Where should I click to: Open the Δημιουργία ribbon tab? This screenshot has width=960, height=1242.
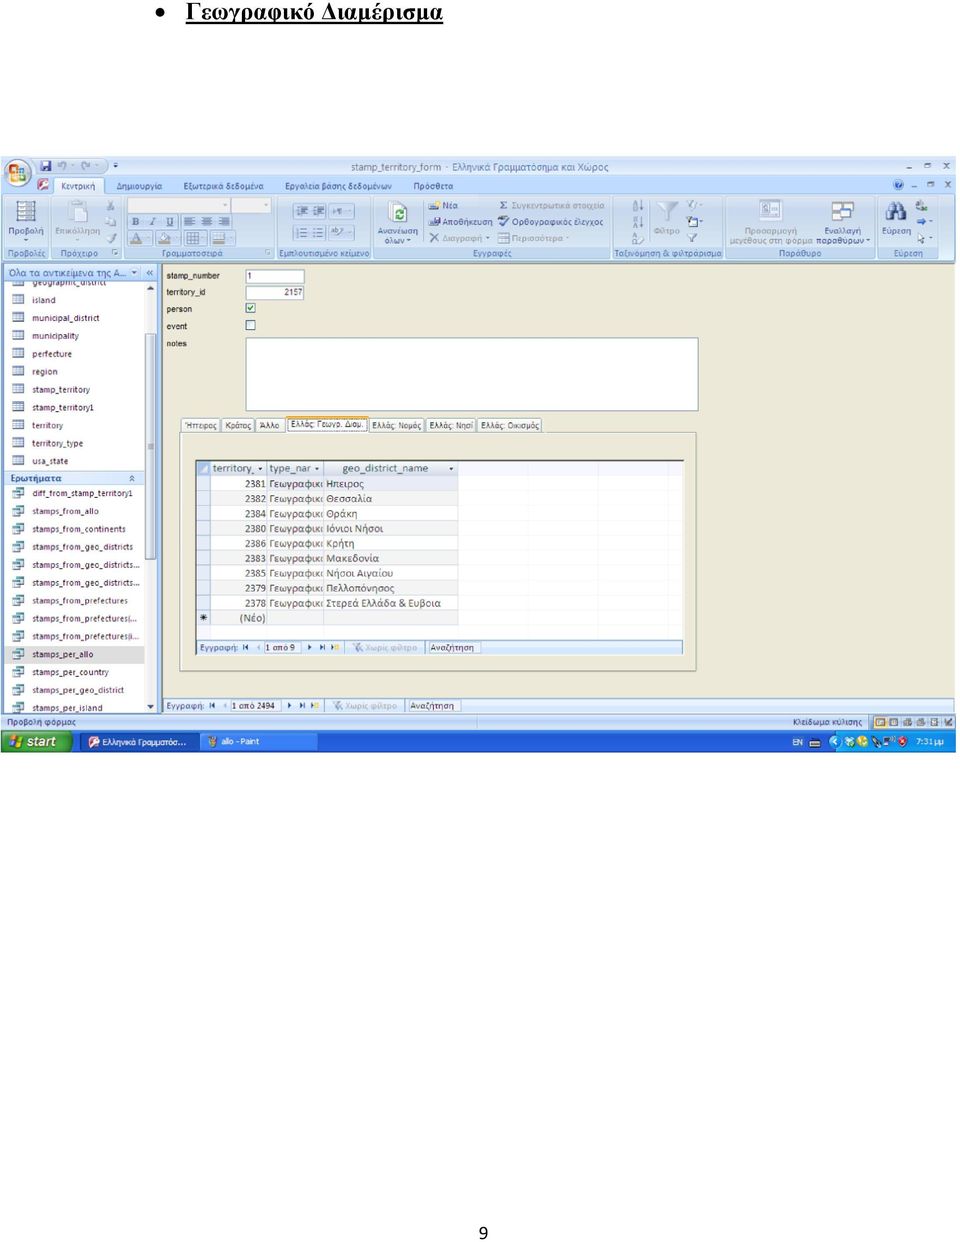point(139,186)
